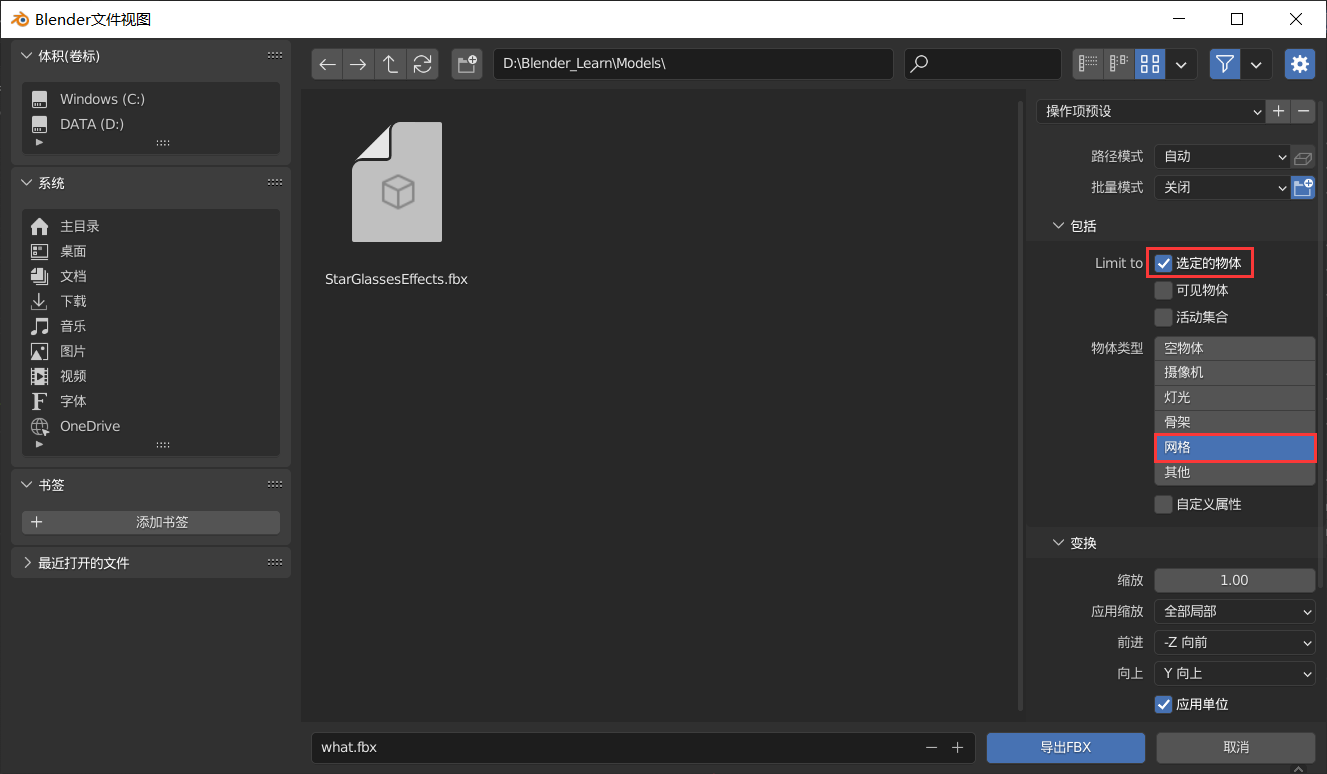Go back to the previous folder
Viewport: 1327px width, 774px height.
327,64
